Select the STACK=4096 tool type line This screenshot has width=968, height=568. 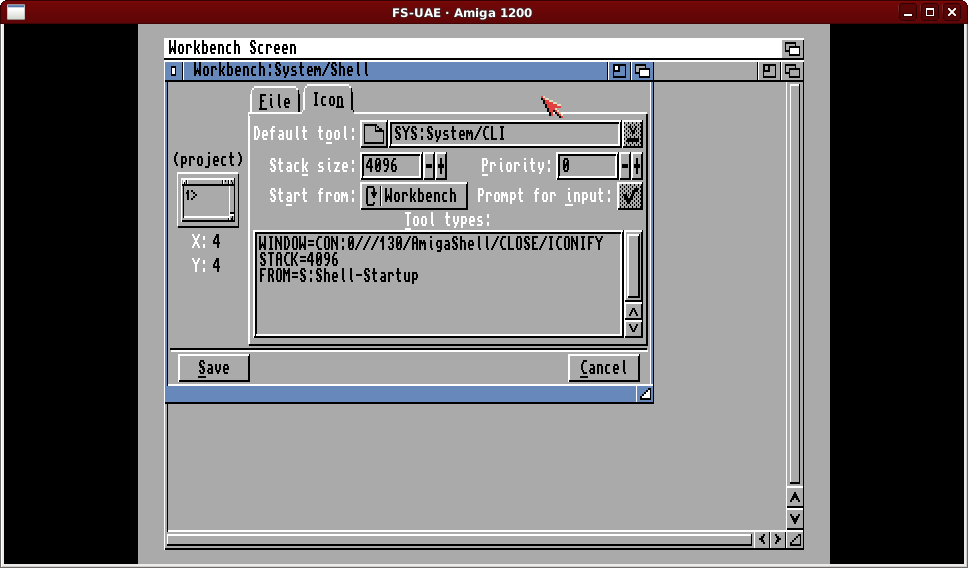(x=298, y=259)
